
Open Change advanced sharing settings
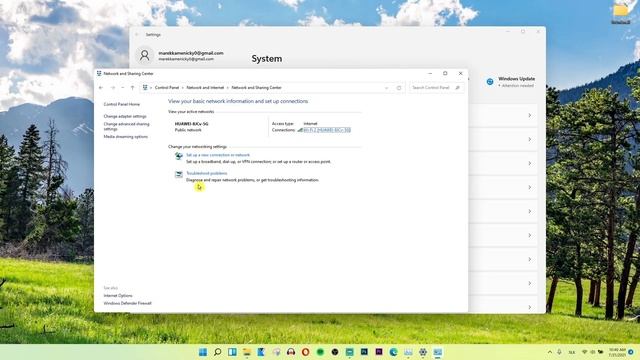coord(127,126)
